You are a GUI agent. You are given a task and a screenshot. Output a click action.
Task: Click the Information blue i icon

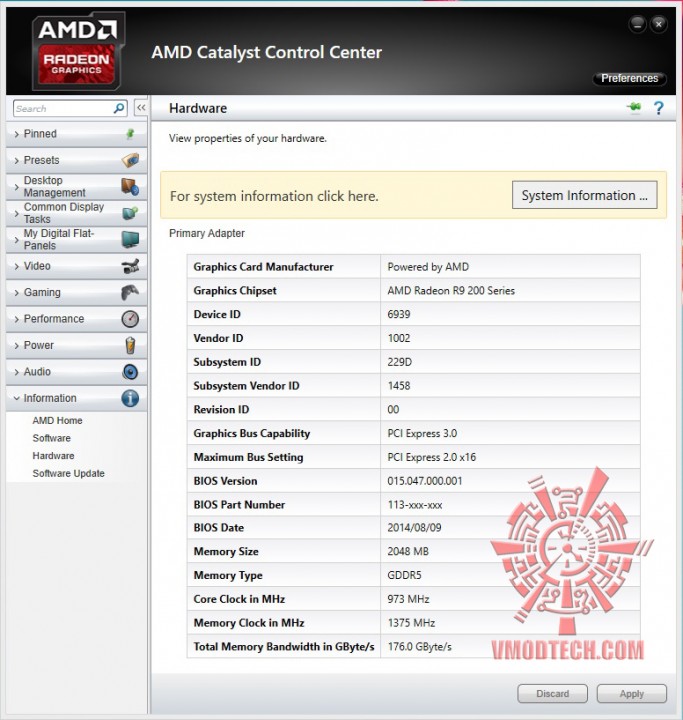tap(130, 398)
